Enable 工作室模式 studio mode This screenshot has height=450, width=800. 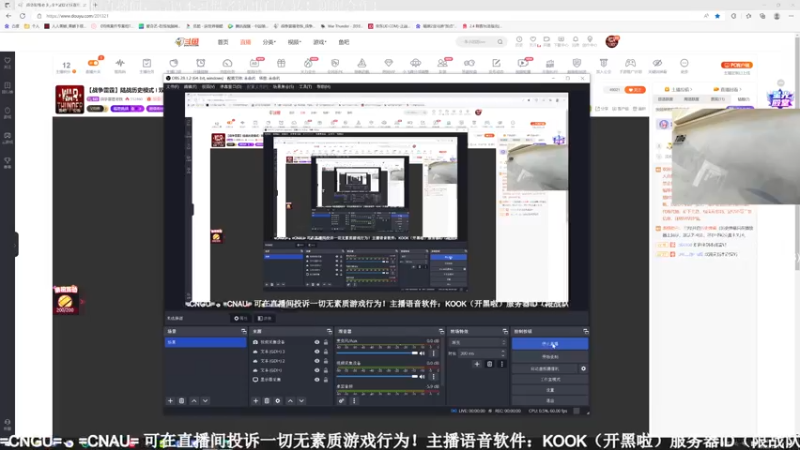pos(549,380)
